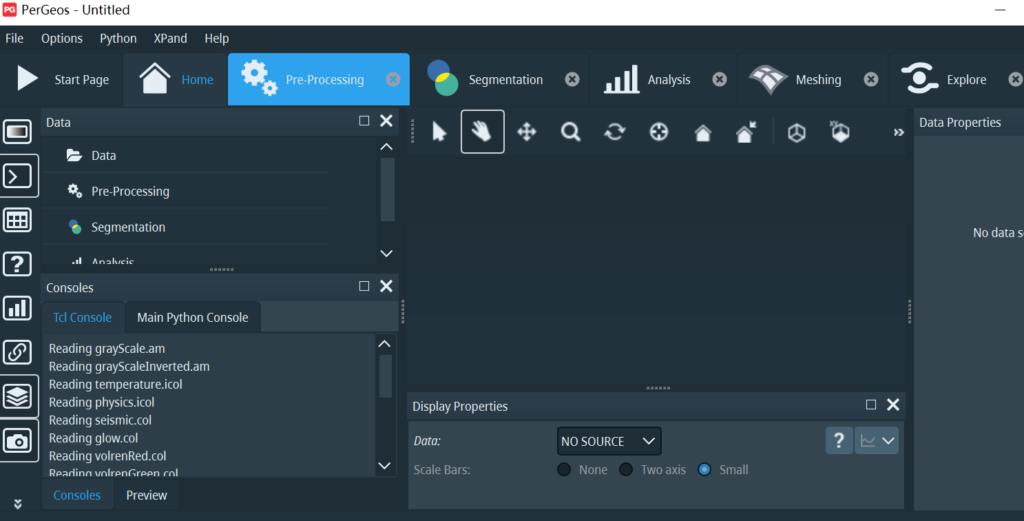Close the Pre-Processing tab
Screen dimensions: 1024x521
(393, 79)
